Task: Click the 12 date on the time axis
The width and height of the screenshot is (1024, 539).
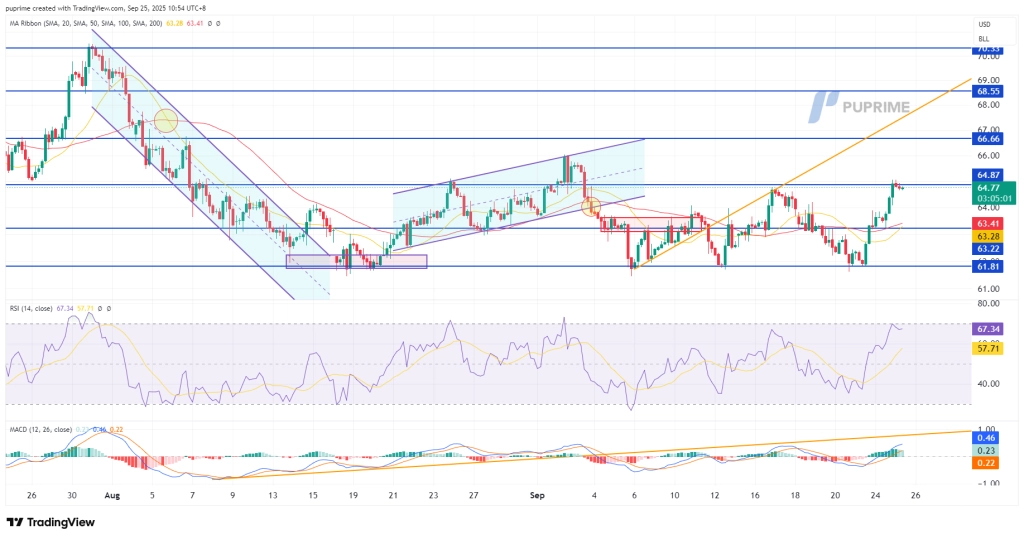Action: coord(715,496)
